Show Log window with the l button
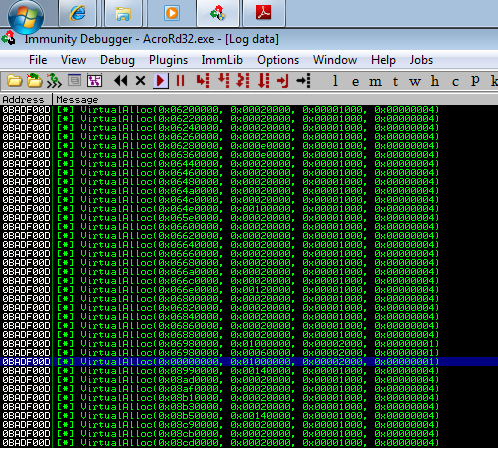498x449 pixels. [x=335, y=81]
